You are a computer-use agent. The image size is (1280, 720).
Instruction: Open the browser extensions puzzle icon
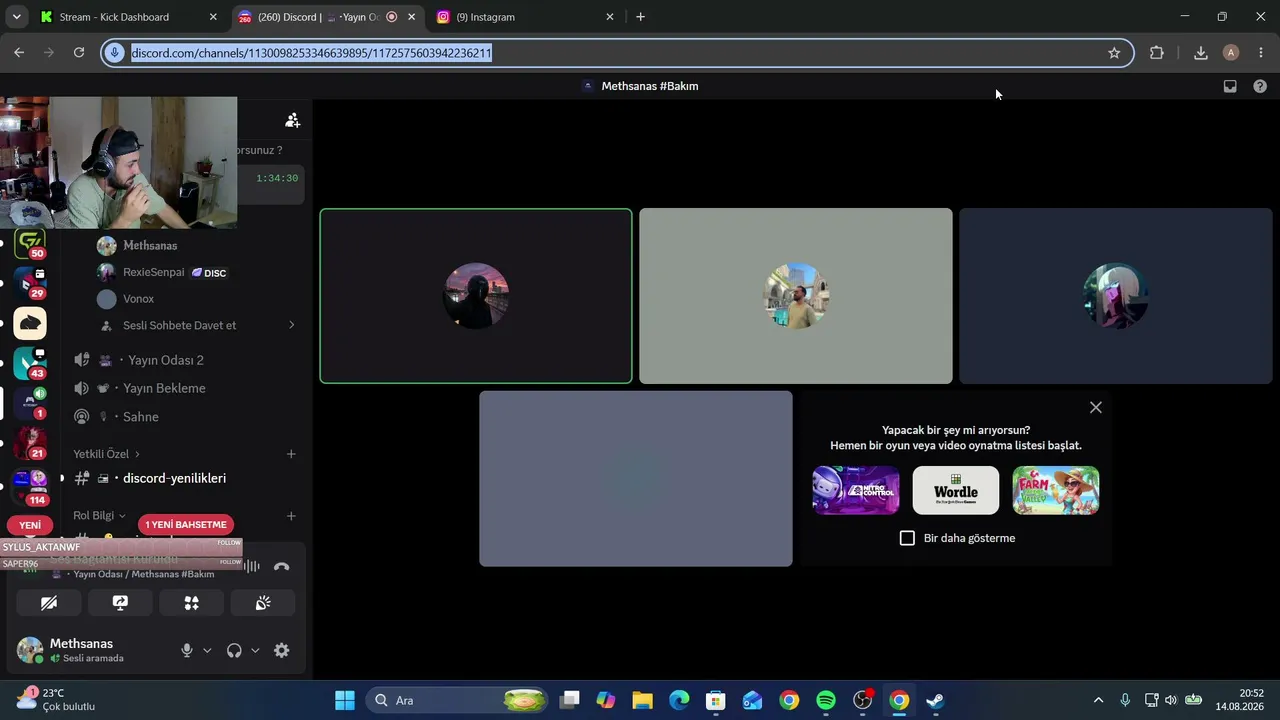pyautogui.click(x=1157, y=53)
